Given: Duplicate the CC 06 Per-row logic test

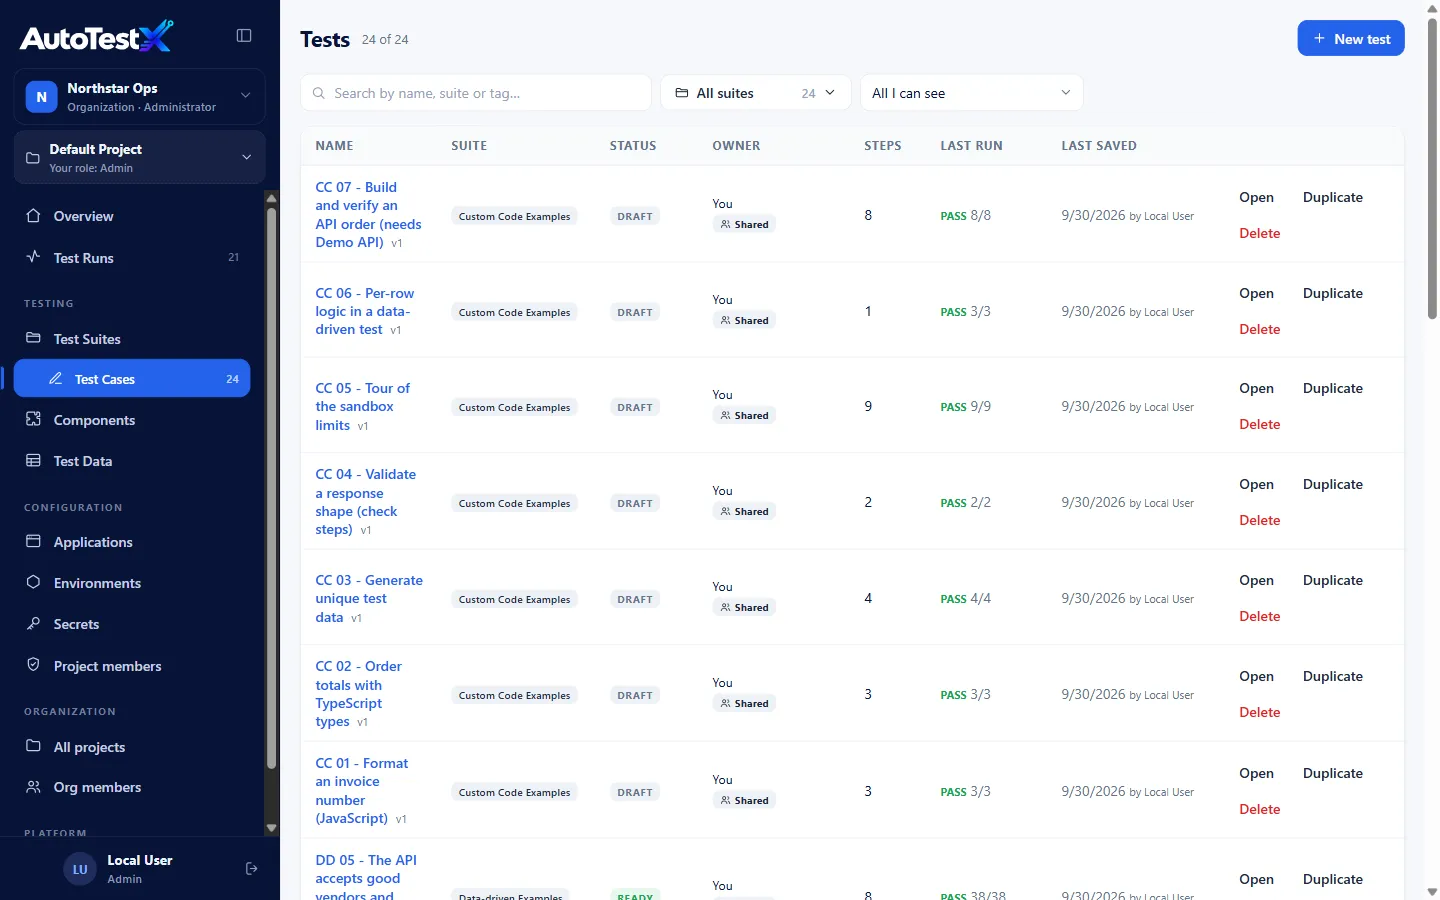Looking at the screenshot, I should 1333,293.
